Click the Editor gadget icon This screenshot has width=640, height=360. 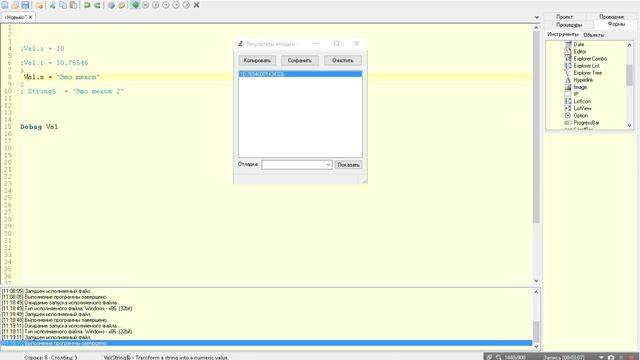tap(568, 51)
